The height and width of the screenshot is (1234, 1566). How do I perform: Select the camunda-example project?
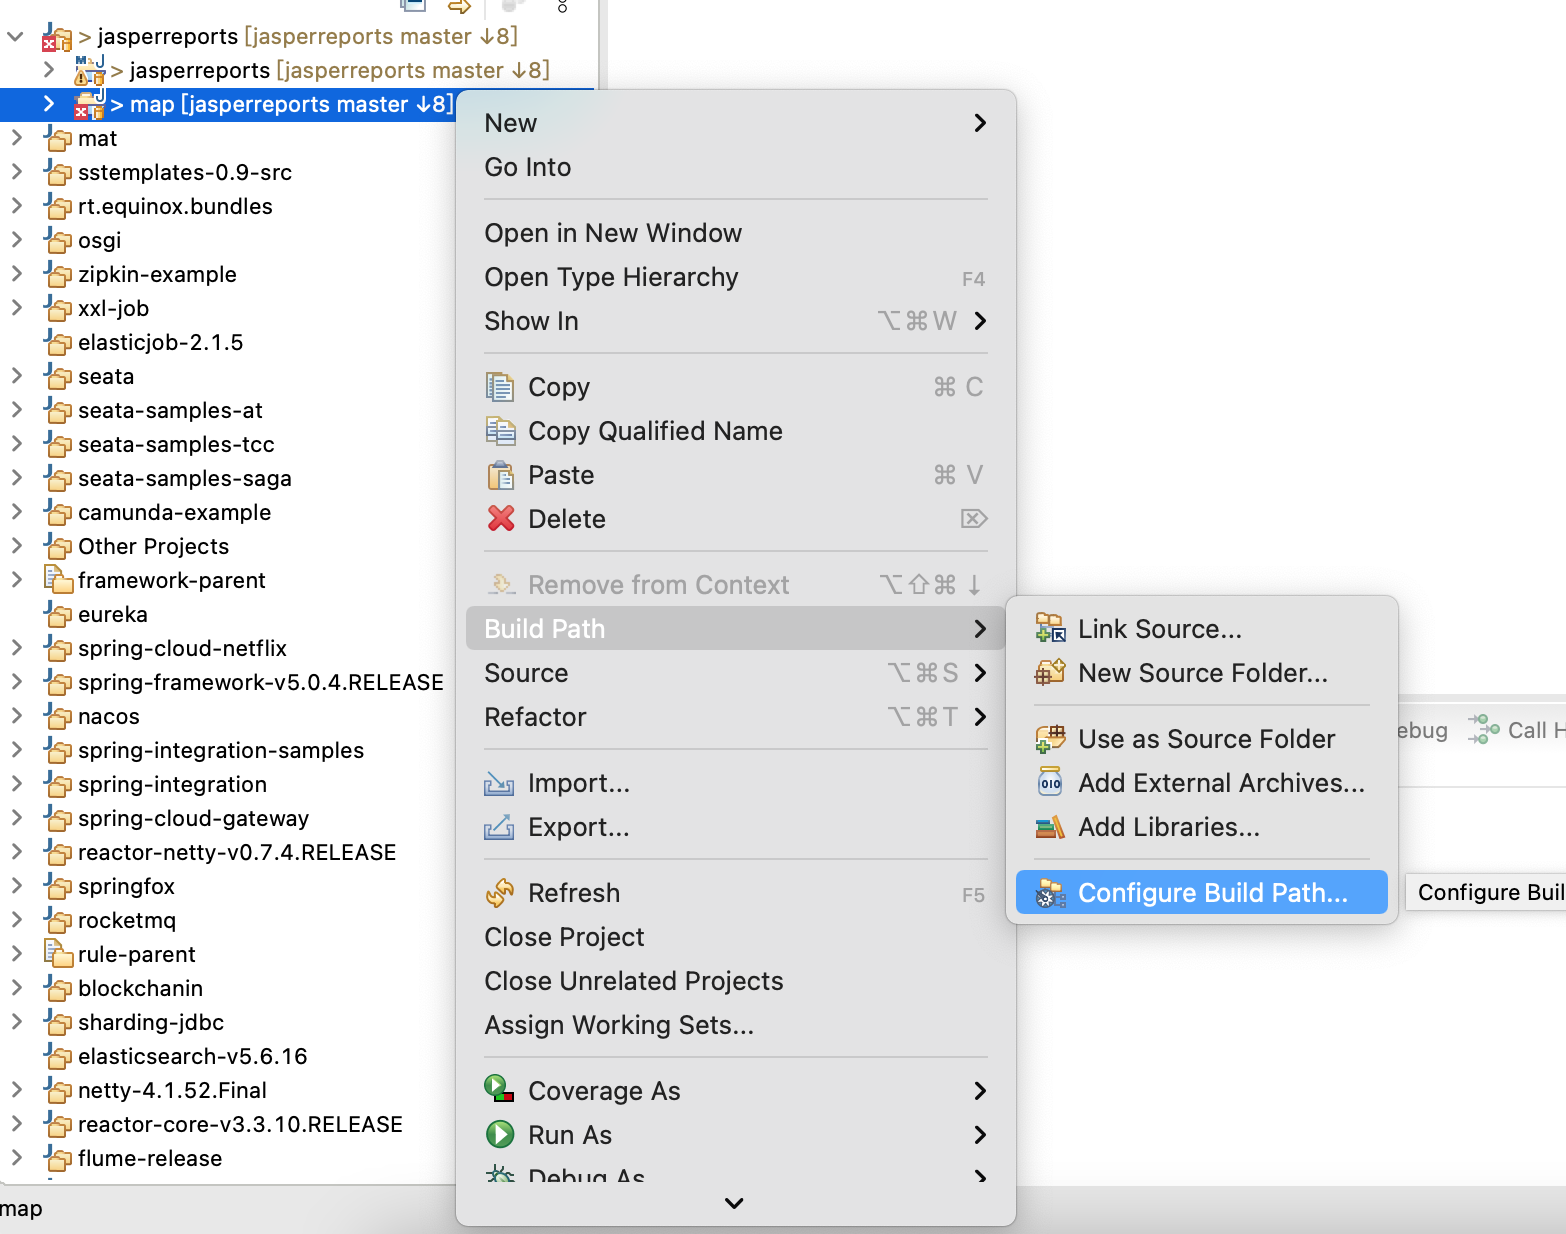tap(174, 512)
